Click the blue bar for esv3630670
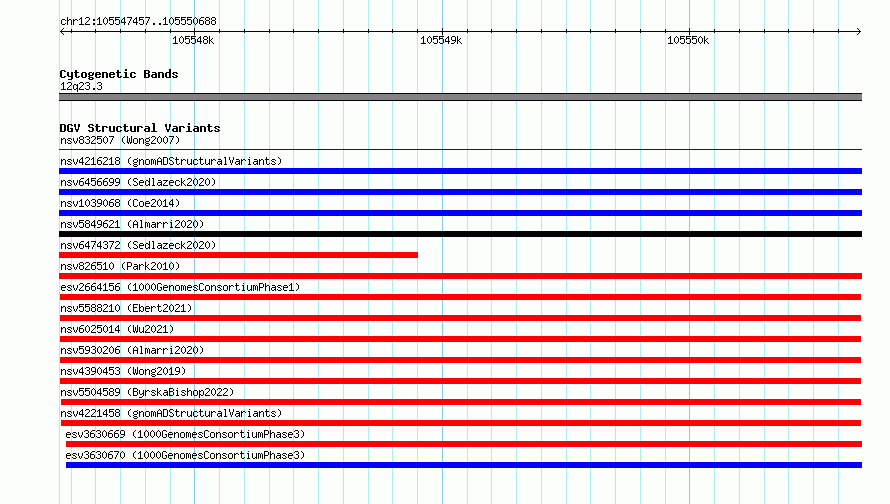Viewport: 890px width, 504px height. point(464,465)
